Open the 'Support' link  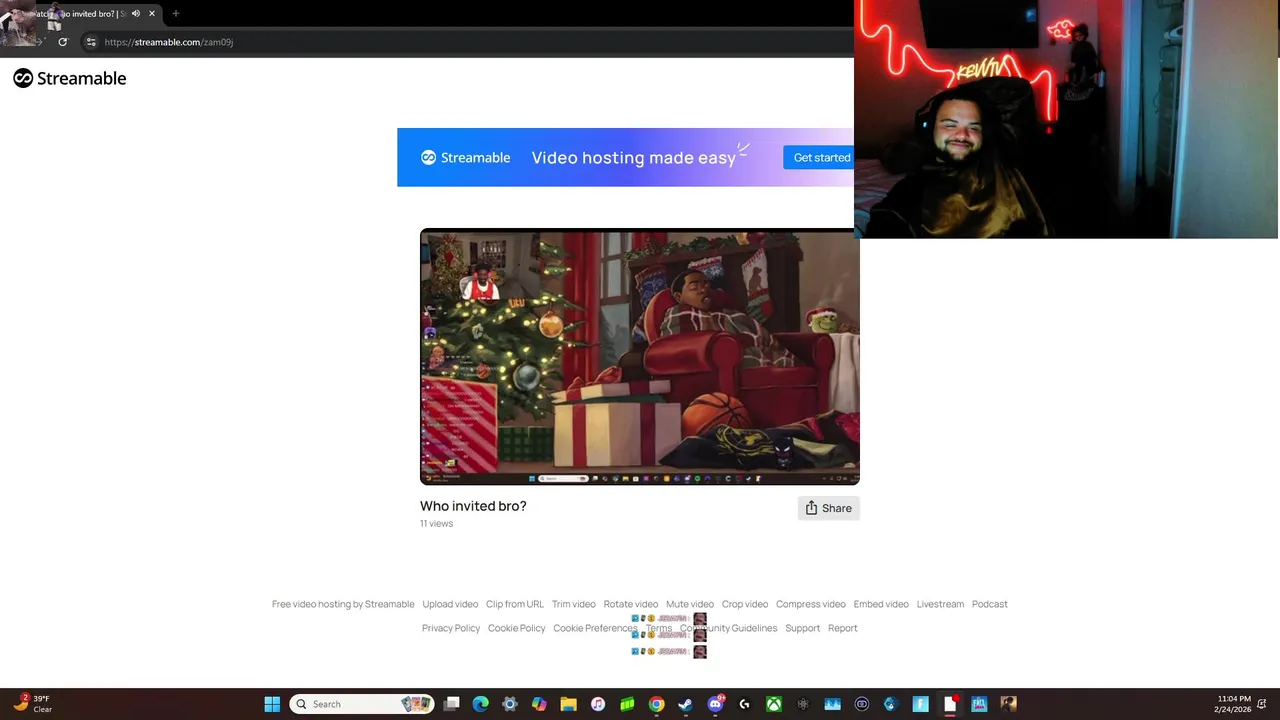[802, 628]
